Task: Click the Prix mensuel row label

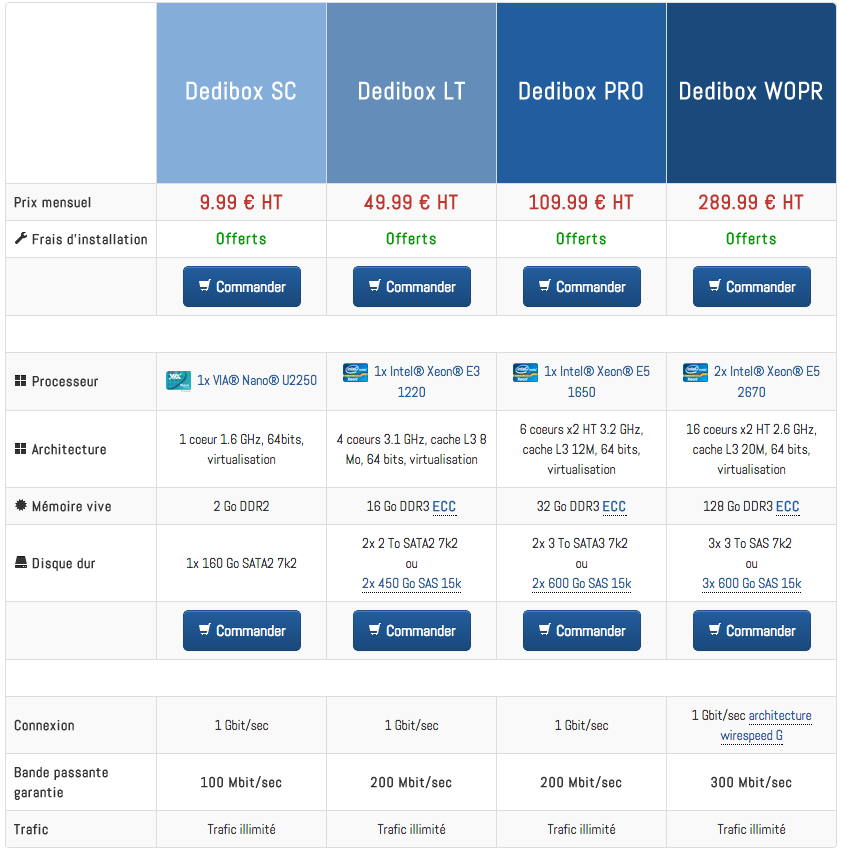Action: pyautogui.click(x=52, y=202)
